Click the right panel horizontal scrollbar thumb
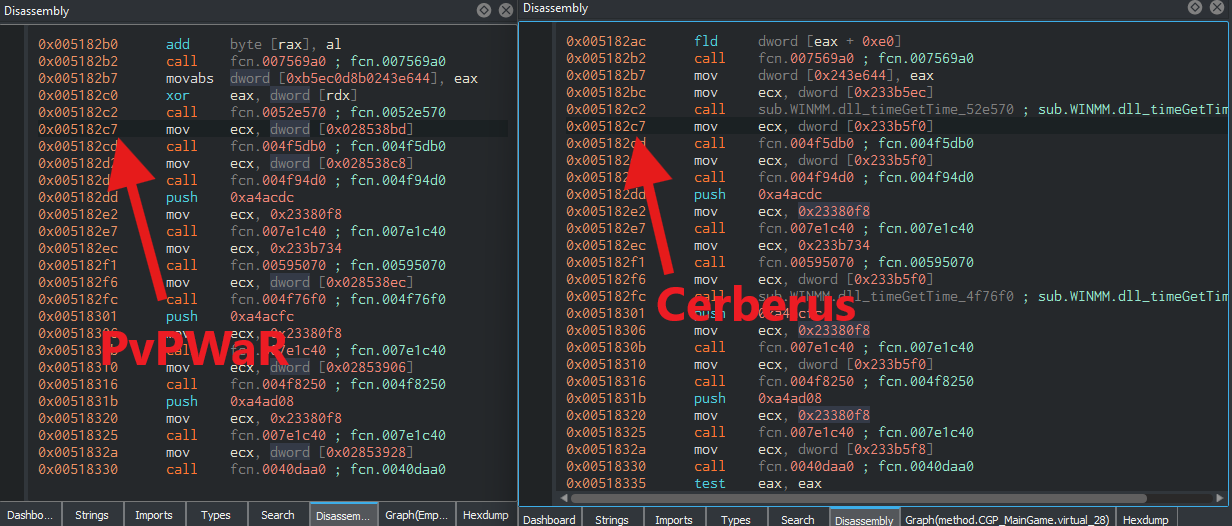This screenshot has height=526, width=1232. click(857, 497)
